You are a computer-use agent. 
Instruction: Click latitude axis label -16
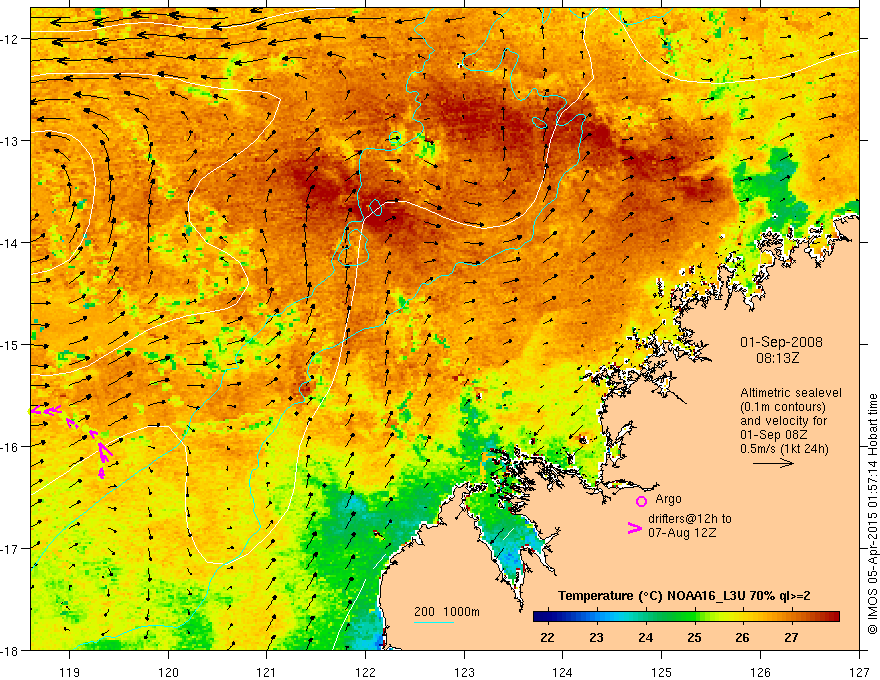point(12,447)
